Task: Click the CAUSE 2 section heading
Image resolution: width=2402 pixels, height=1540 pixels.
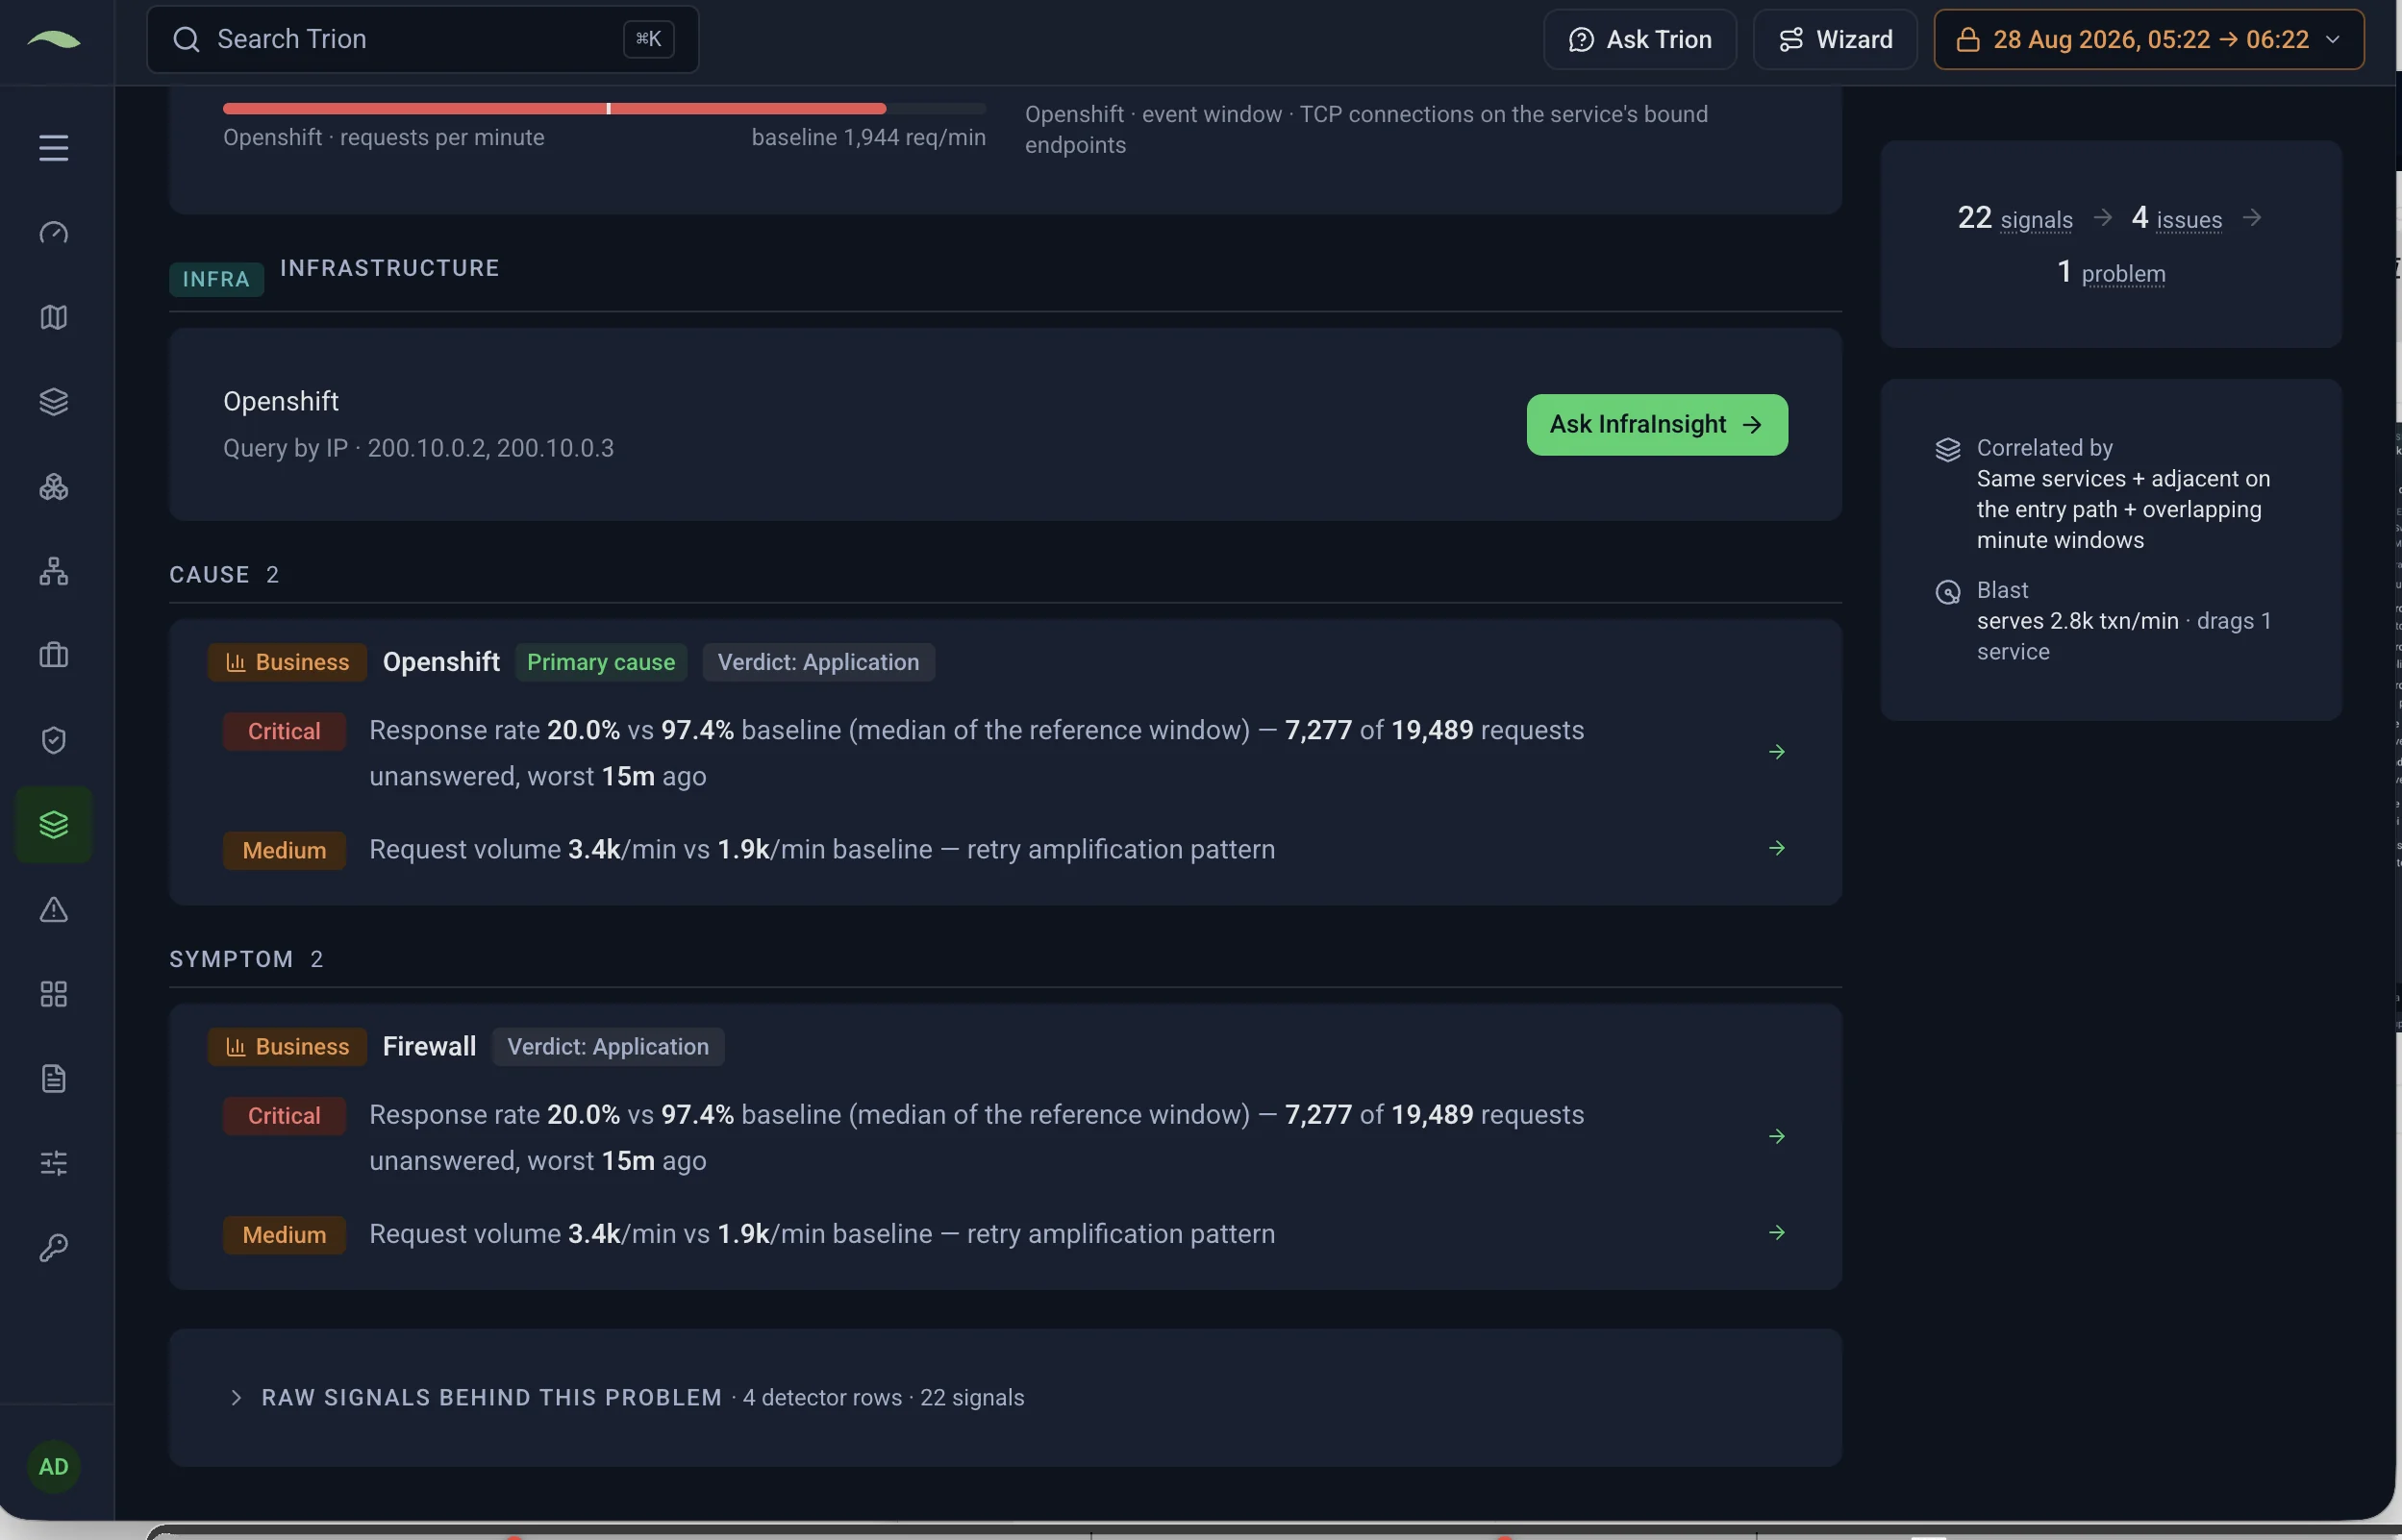Action: [x=224, y=575]
